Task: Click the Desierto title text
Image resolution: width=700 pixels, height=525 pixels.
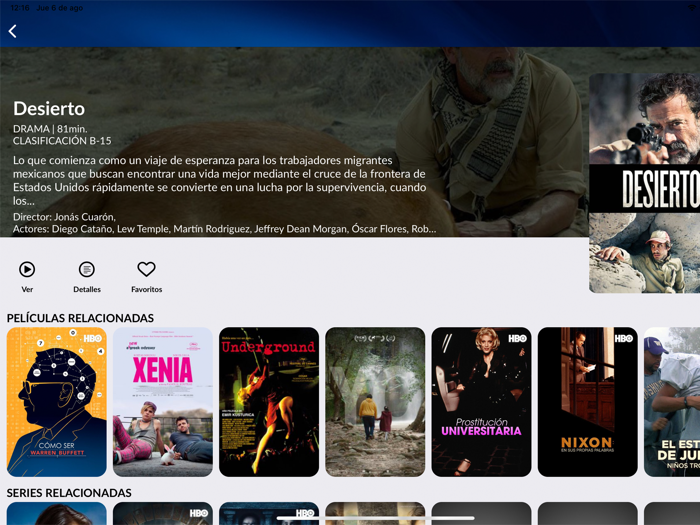Action: (x=49, y=108)
